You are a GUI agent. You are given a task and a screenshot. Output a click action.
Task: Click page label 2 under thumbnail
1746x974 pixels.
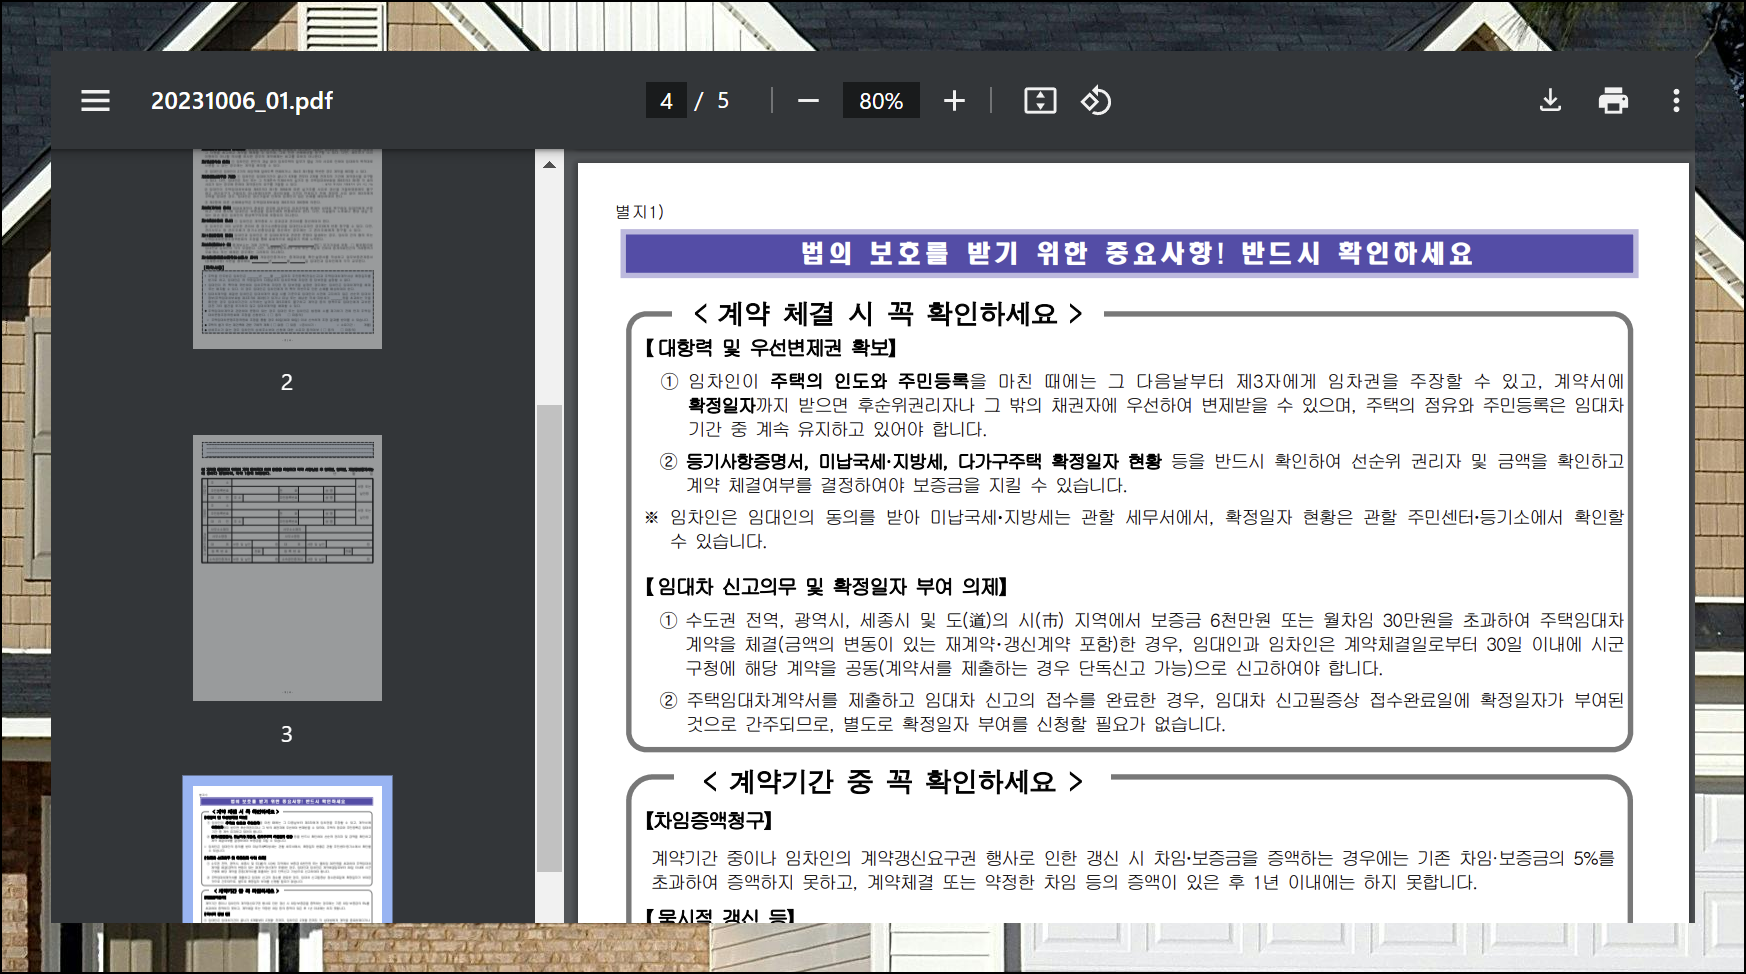[x=287, y=382]
